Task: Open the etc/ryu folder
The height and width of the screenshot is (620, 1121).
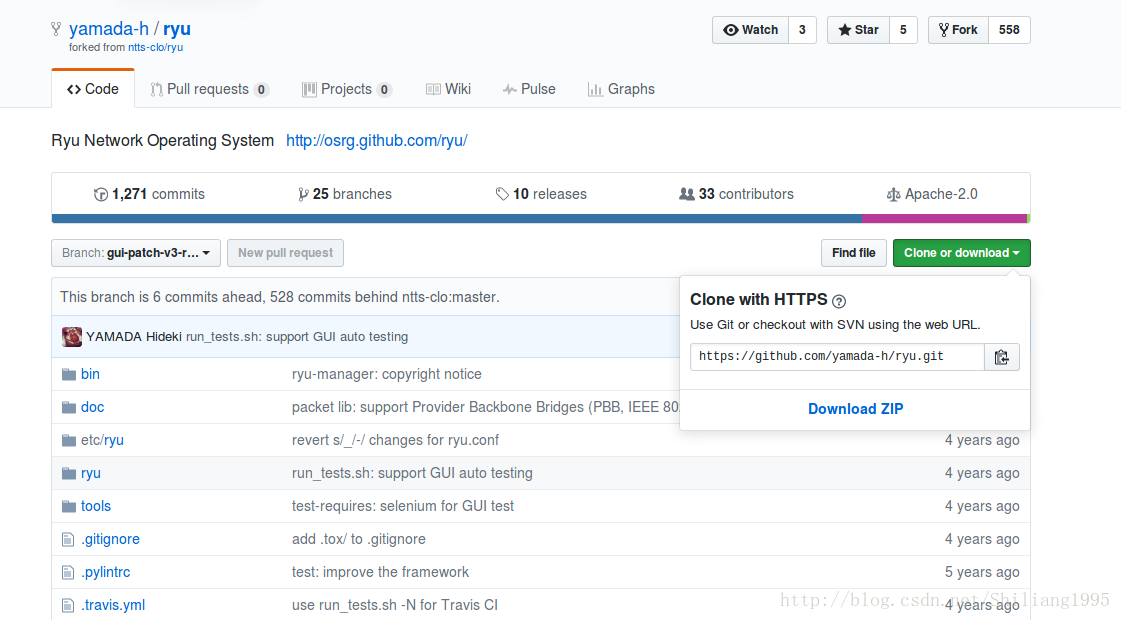Action: click(x=102, y=441)
